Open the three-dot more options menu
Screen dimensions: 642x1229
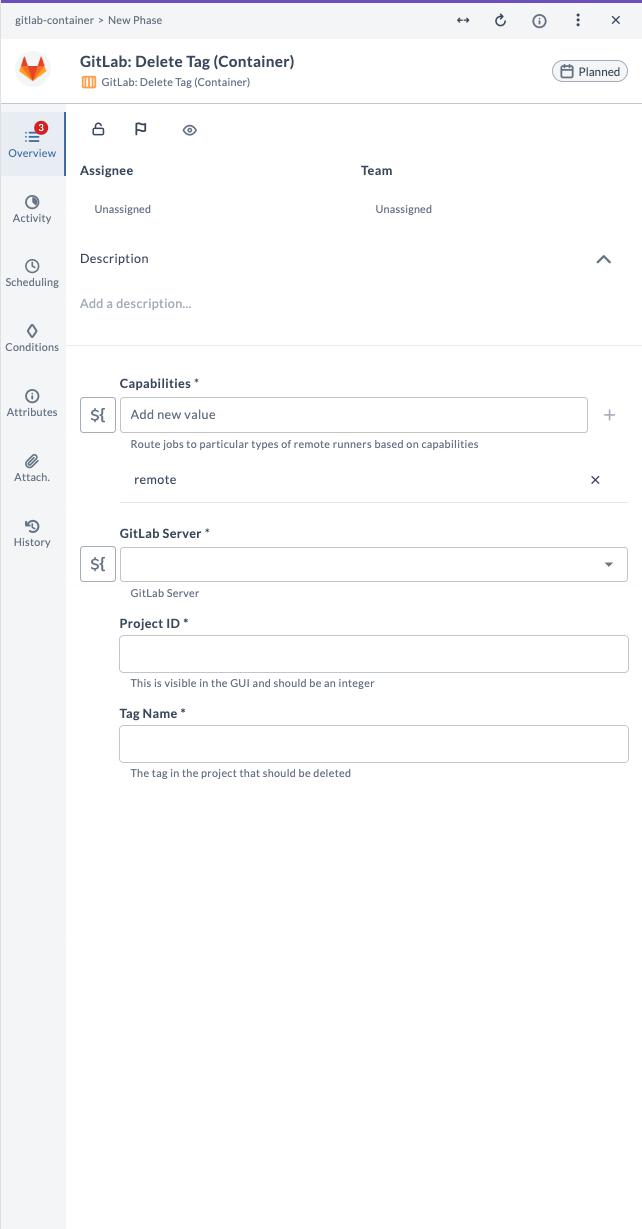(577, 20)
